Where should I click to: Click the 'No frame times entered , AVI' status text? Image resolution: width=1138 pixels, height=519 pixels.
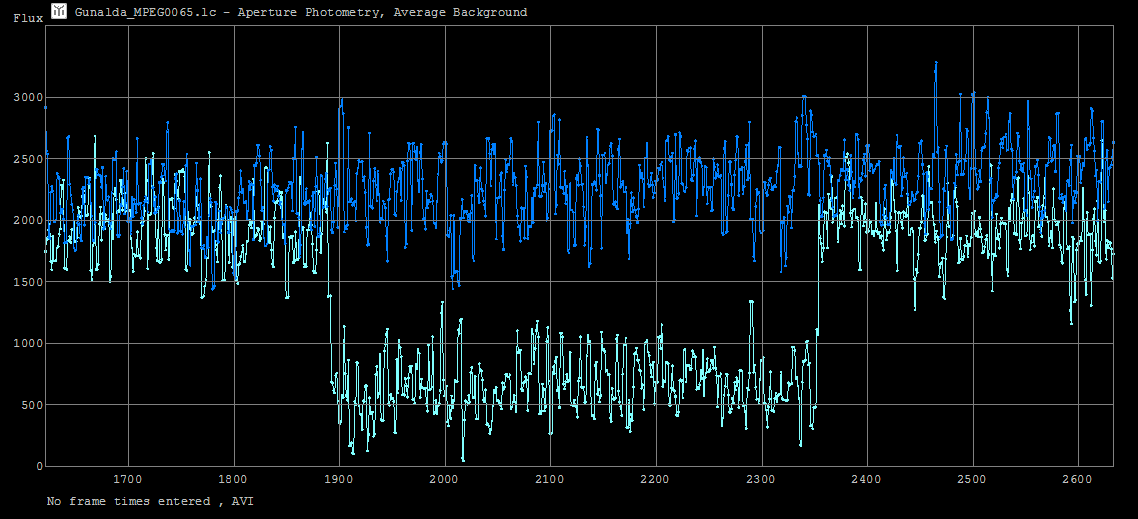tap(150, 502)
